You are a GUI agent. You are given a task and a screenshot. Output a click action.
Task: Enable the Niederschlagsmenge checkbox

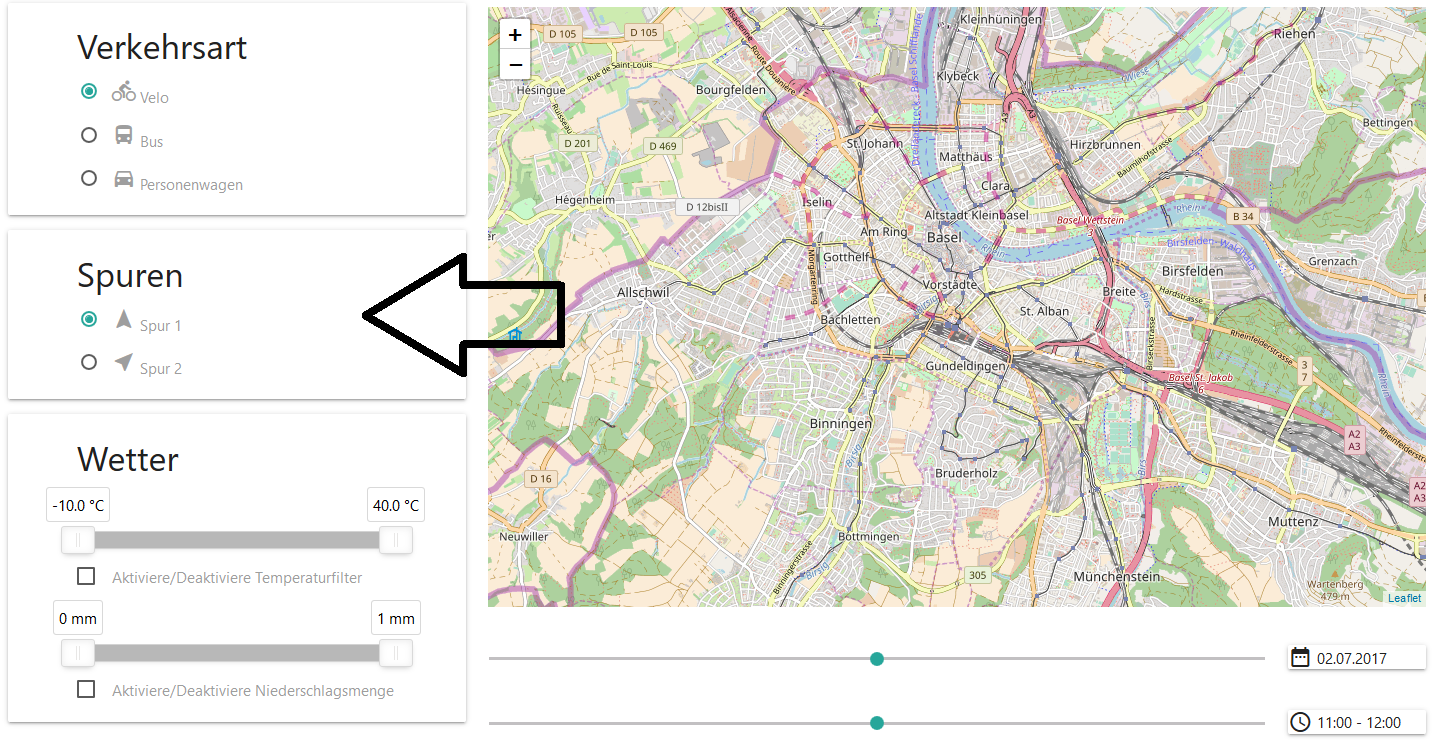(x=86, y=689)
